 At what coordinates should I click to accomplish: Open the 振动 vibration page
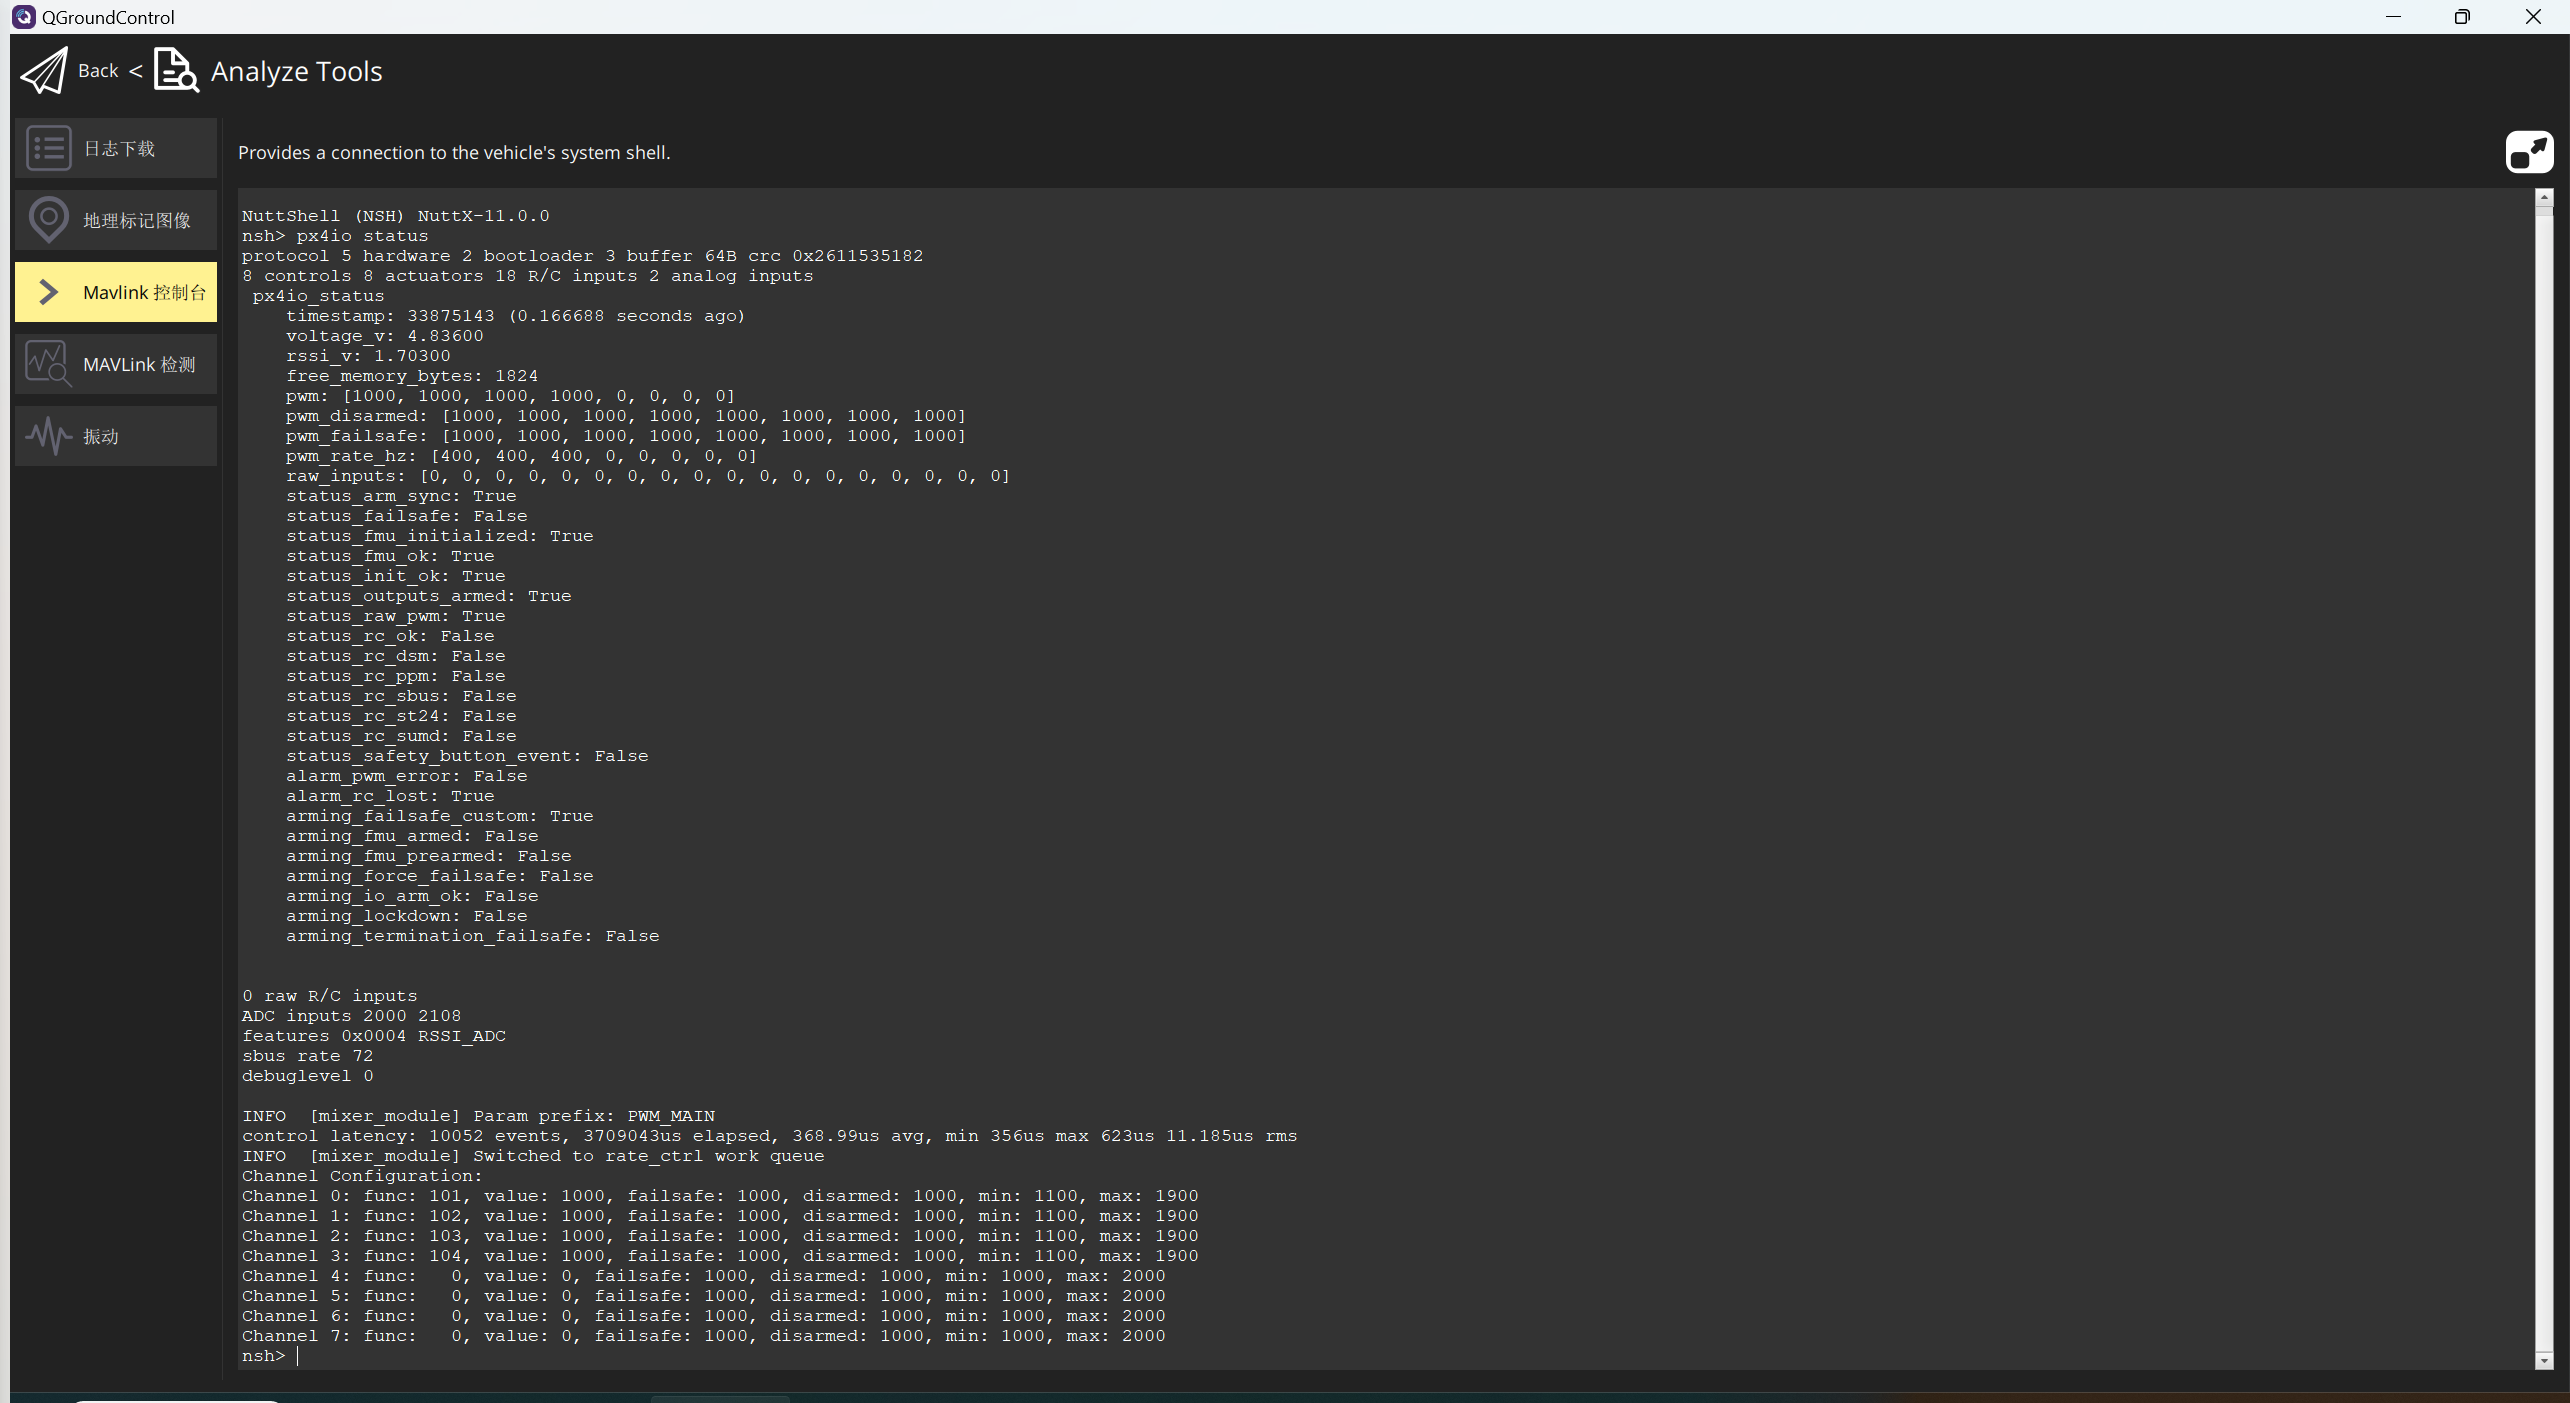(x=116, y=436)
